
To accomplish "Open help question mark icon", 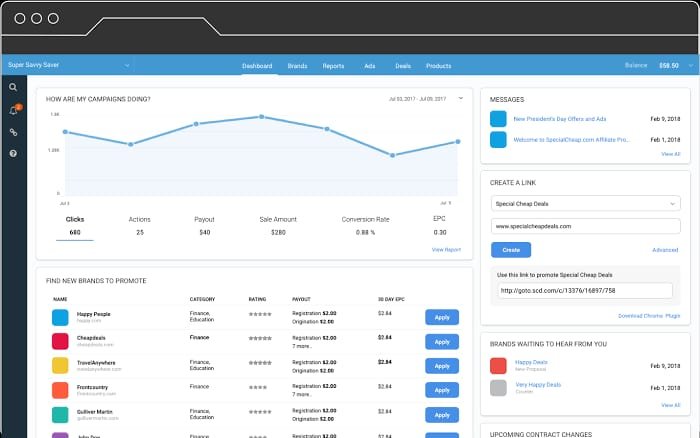I will (x=13, y=154).
